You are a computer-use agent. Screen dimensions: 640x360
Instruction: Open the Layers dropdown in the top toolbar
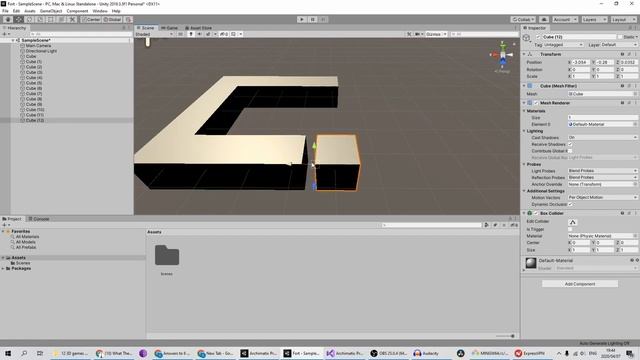click(x=594, y=20)
